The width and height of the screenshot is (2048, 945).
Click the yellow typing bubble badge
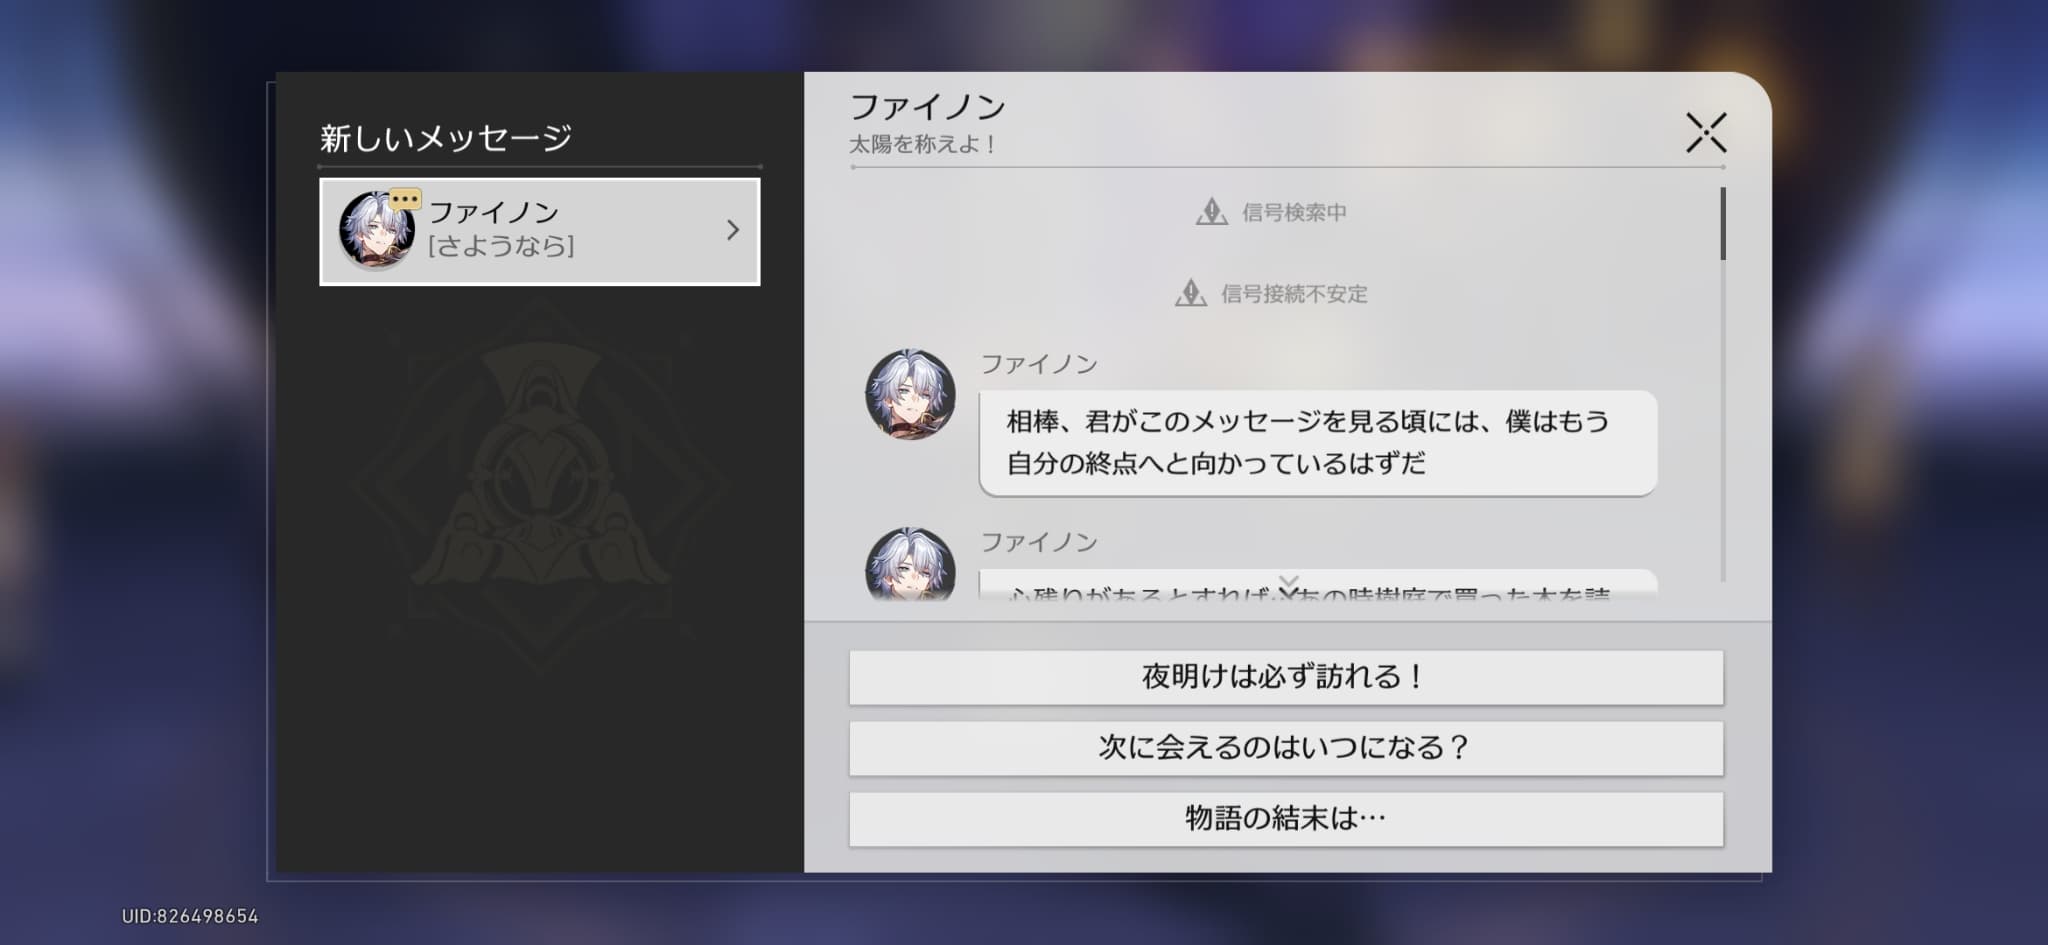(405, 199)
